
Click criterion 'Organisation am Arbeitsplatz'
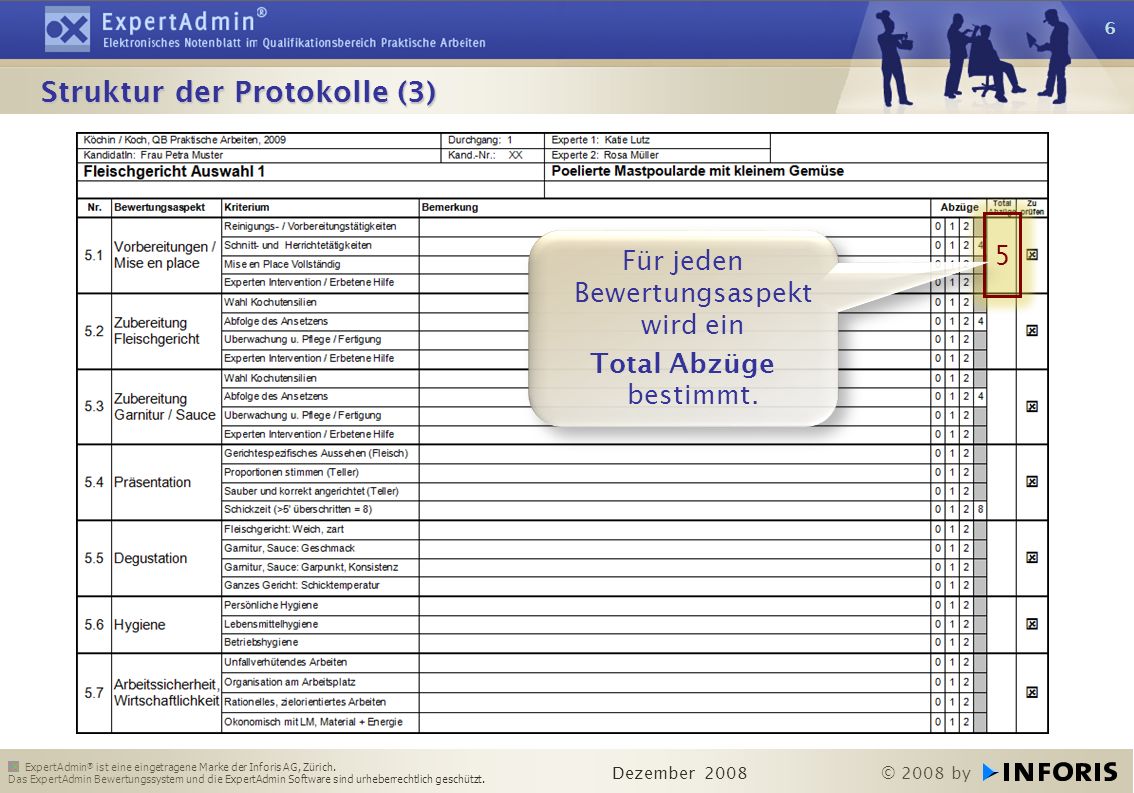click(x=289, y=682)
